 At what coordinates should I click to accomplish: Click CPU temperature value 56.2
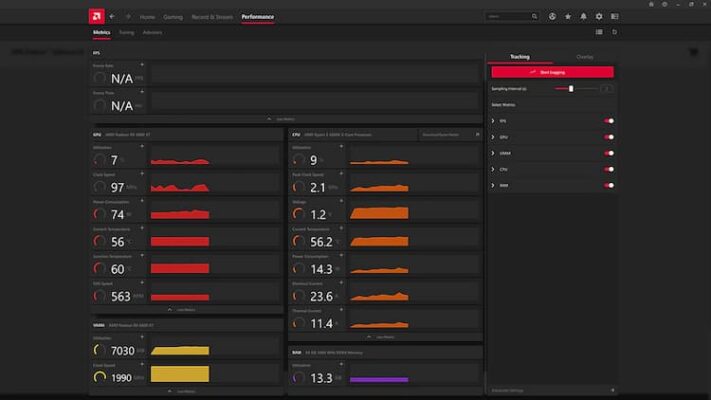coord(321,242)
